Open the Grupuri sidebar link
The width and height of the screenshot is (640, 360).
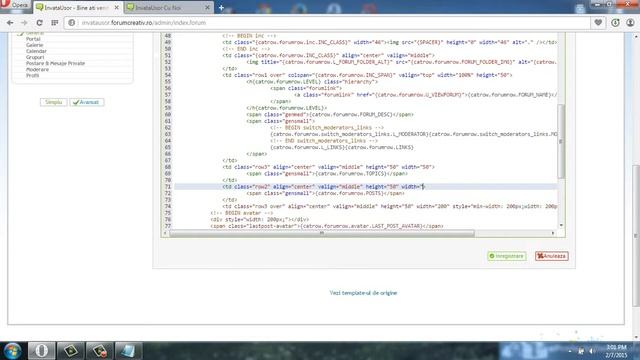pos(35,58)
